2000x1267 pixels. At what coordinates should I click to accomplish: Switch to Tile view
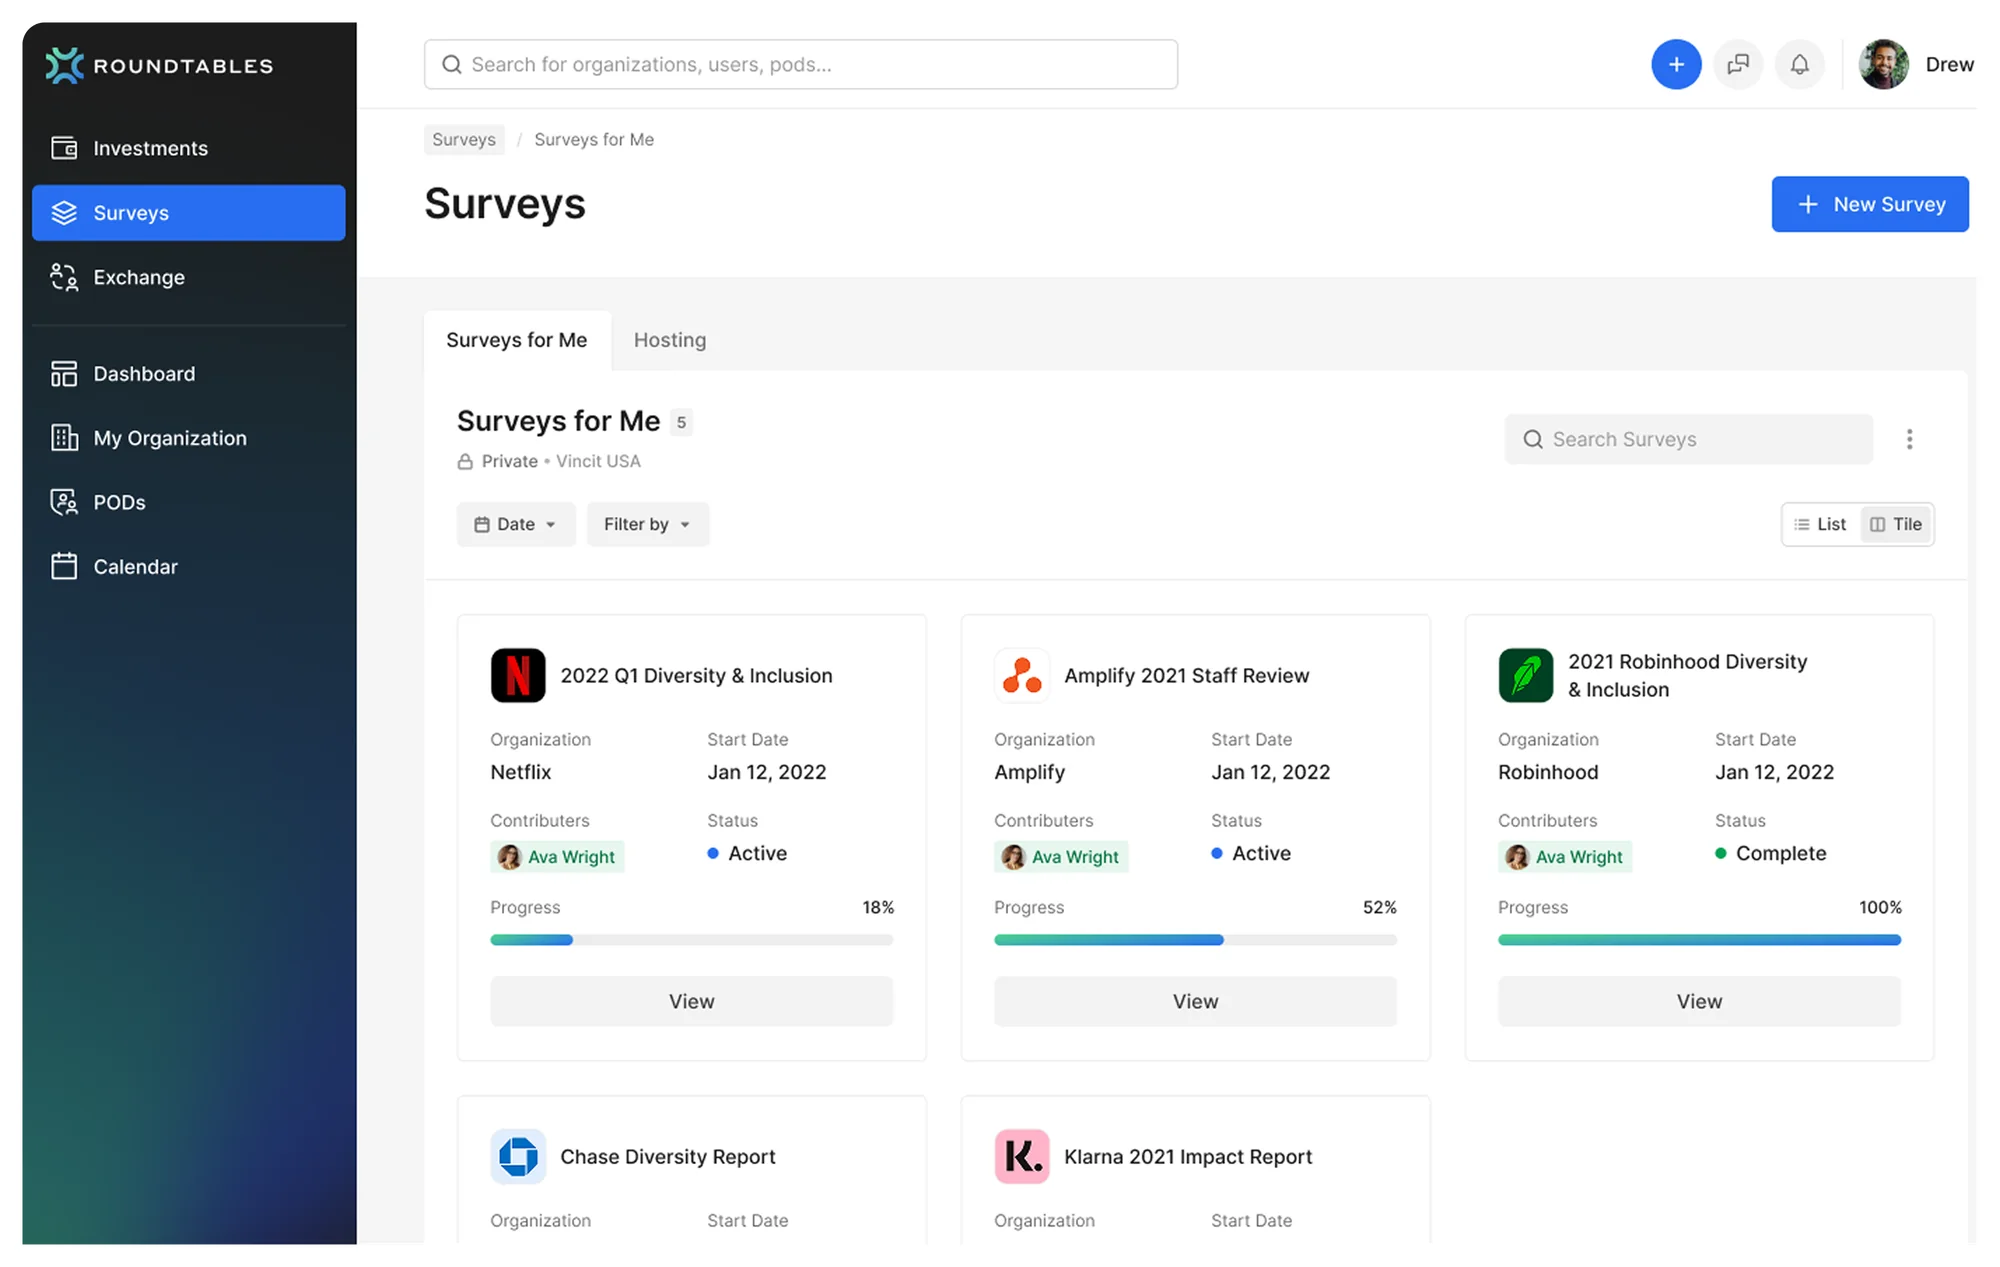1896,524
